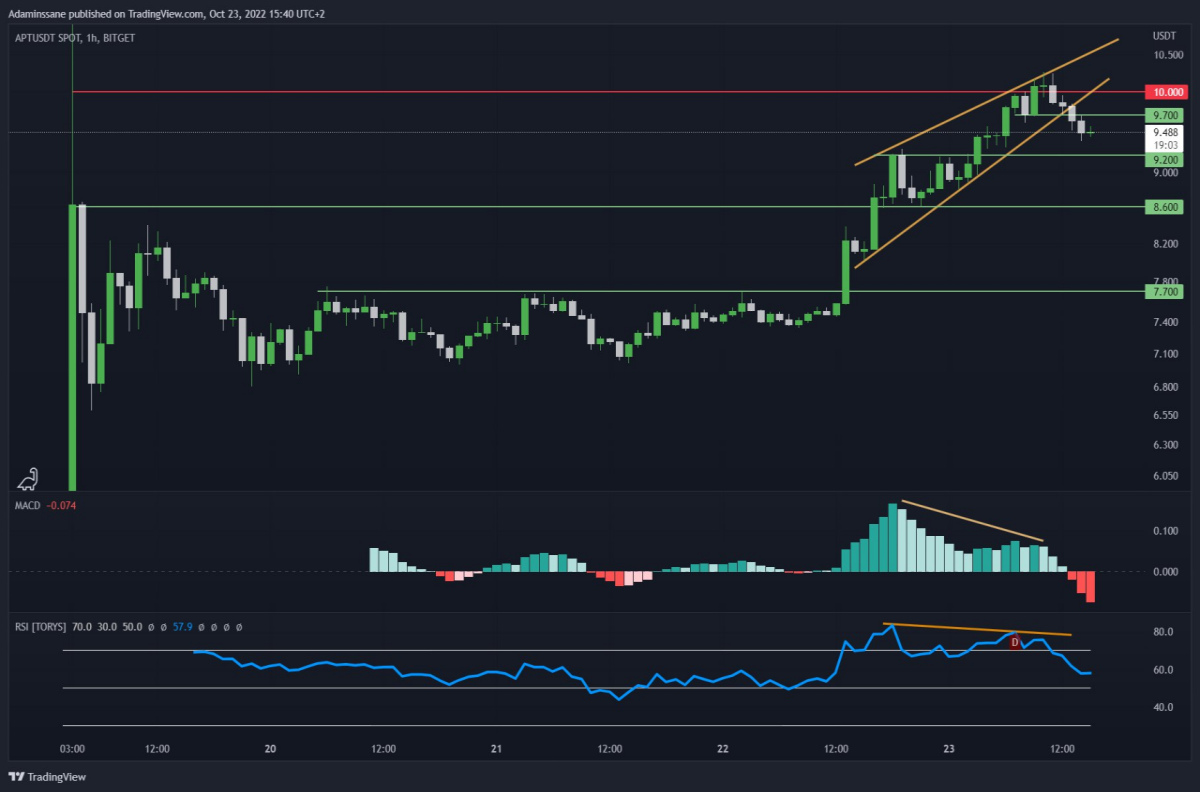This screenshot has width=1200, height=792.
Task: Click the date label 23 on time axis
Action: click(x=949, y=749)
